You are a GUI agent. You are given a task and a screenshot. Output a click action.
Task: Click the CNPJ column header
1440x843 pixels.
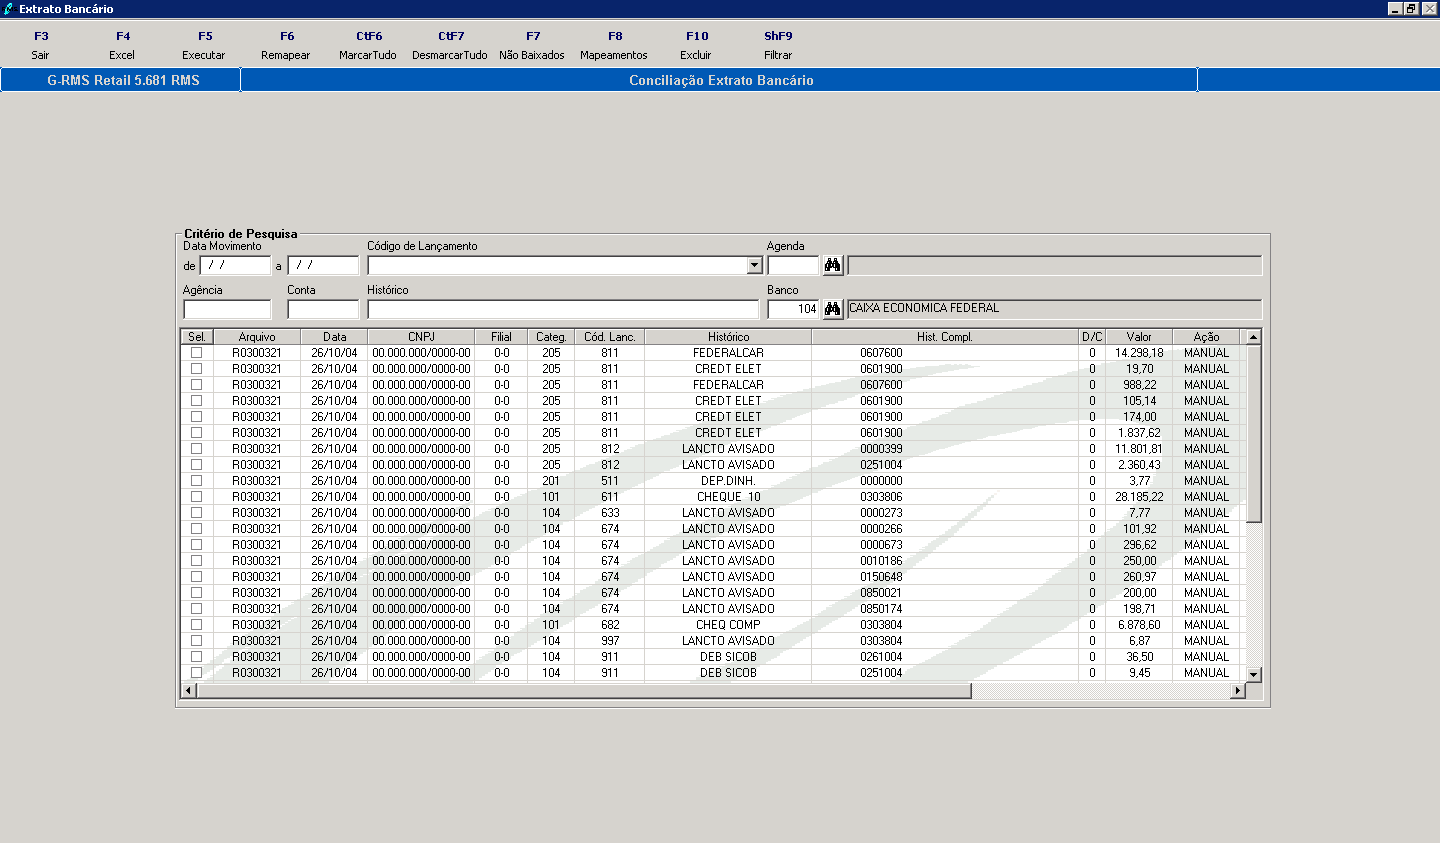click(421, 337)
